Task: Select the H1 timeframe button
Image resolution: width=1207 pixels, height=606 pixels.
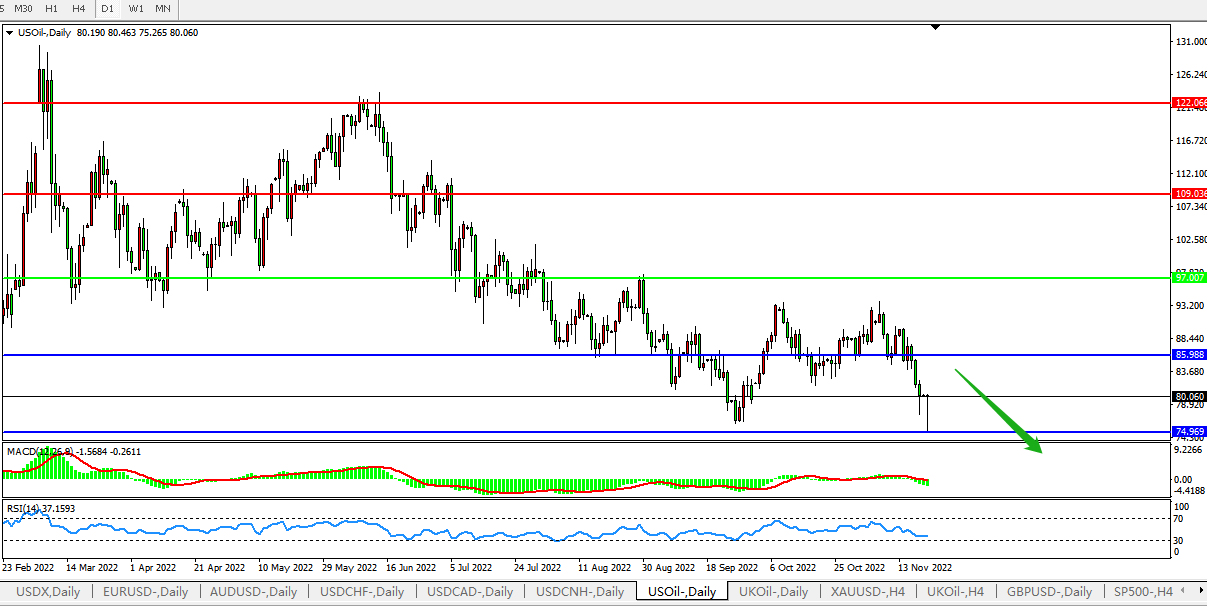Action: (51, 8)
